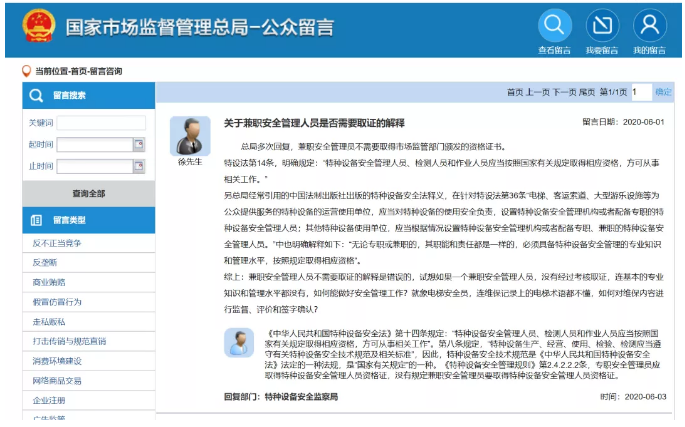This screenshot has width=685, height=427.
Task: Open the 我的留言 user icon
Action: click(x=650, y=25)
